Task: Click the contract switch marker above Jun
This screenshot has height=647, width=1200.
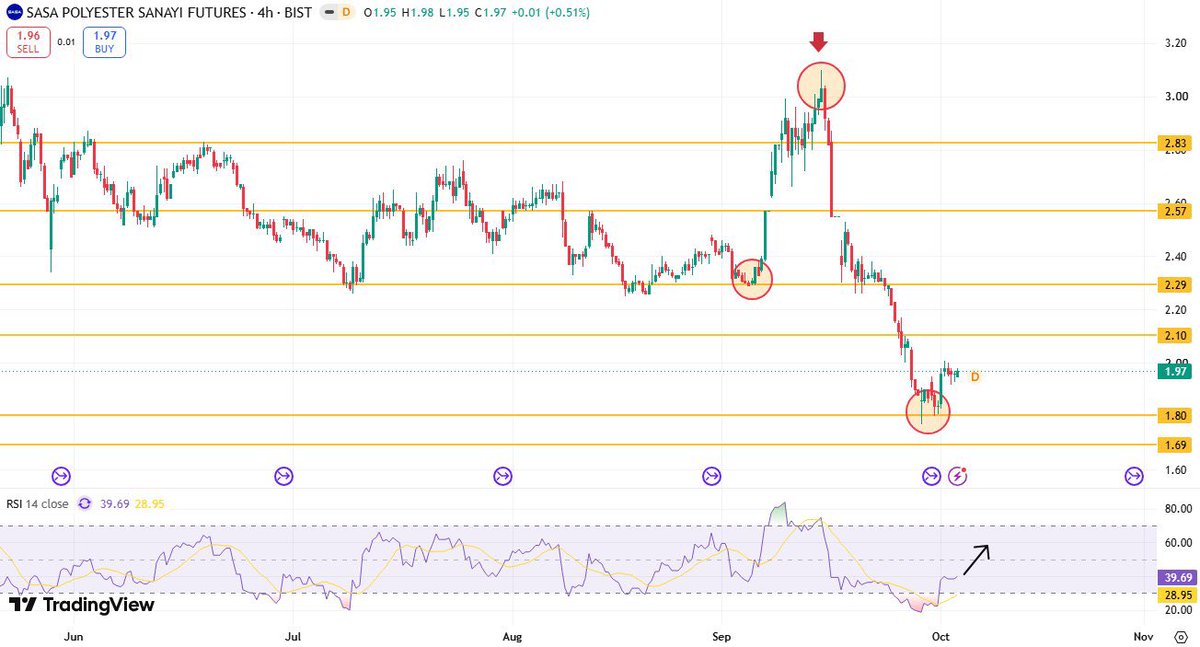Action: point(61,476)
